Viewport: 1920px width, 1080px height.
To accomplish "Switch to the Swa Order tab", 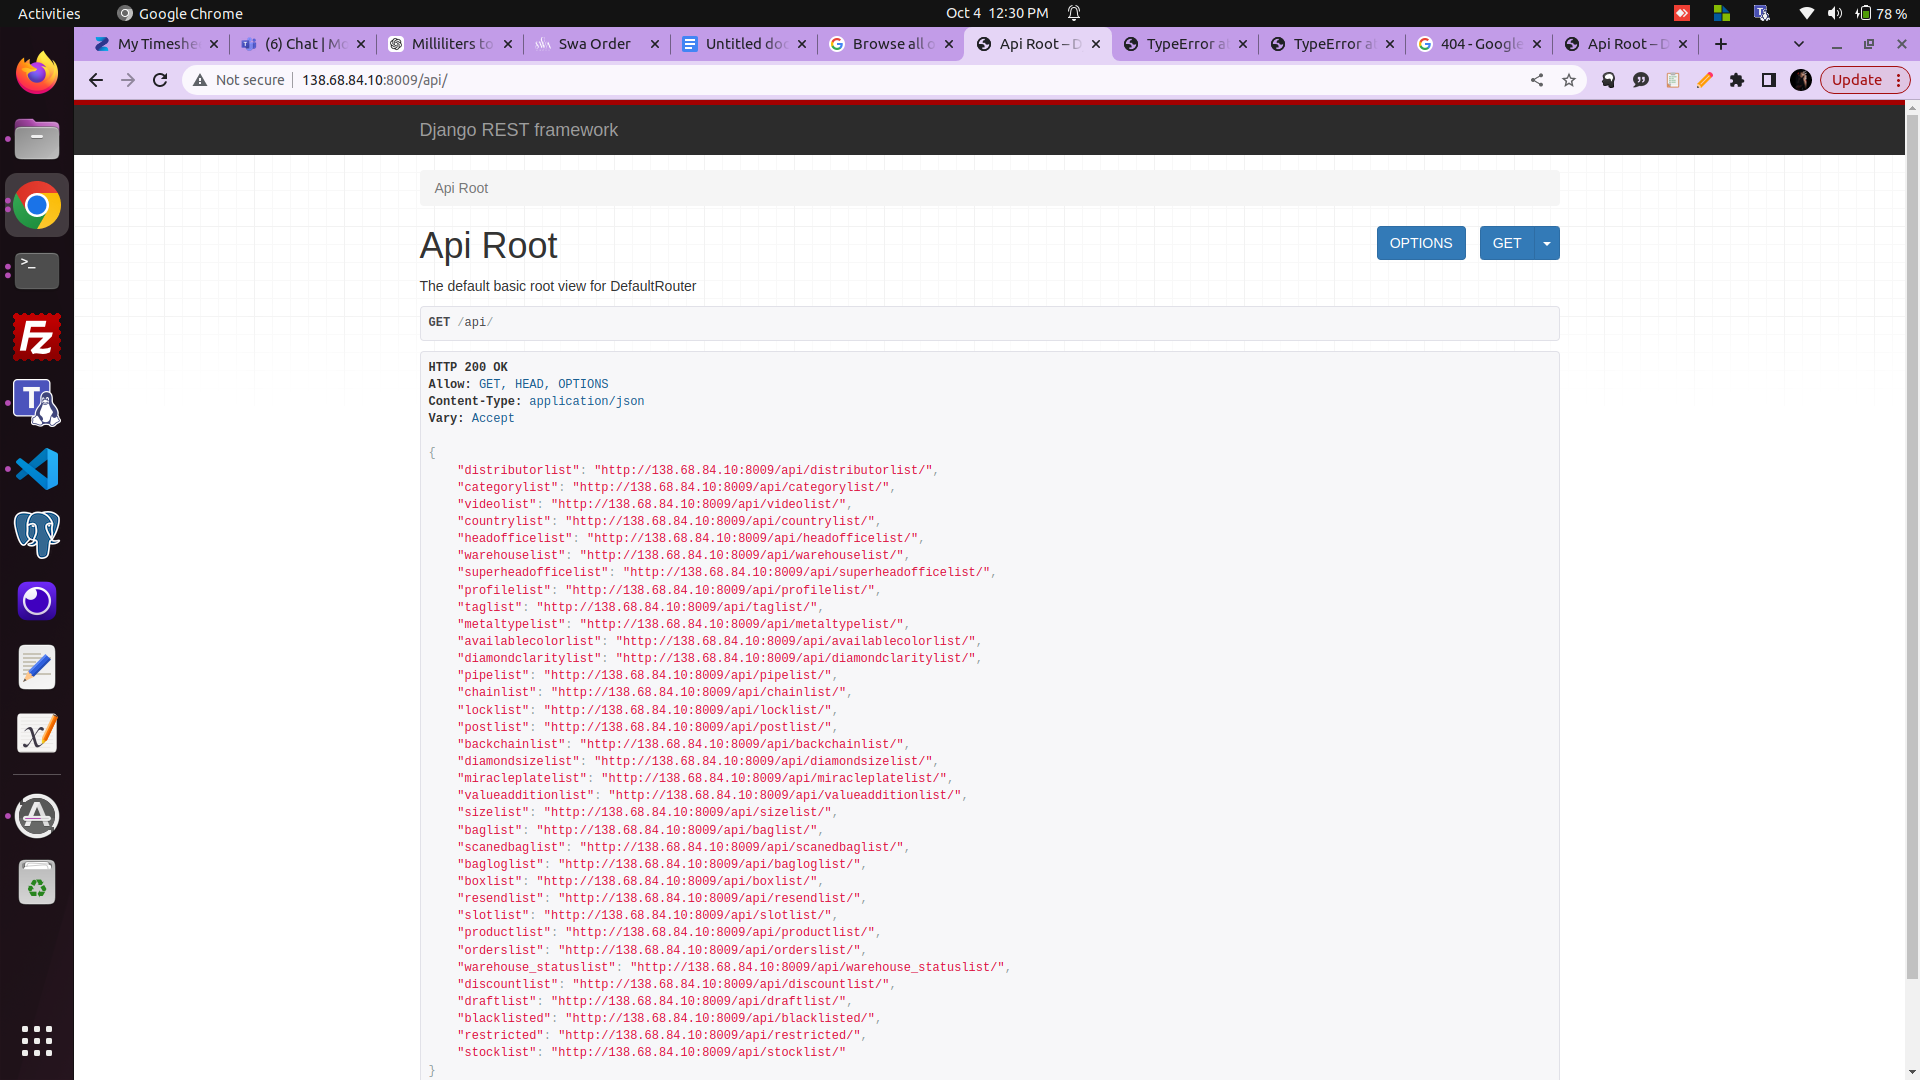I will click(594, 44).
